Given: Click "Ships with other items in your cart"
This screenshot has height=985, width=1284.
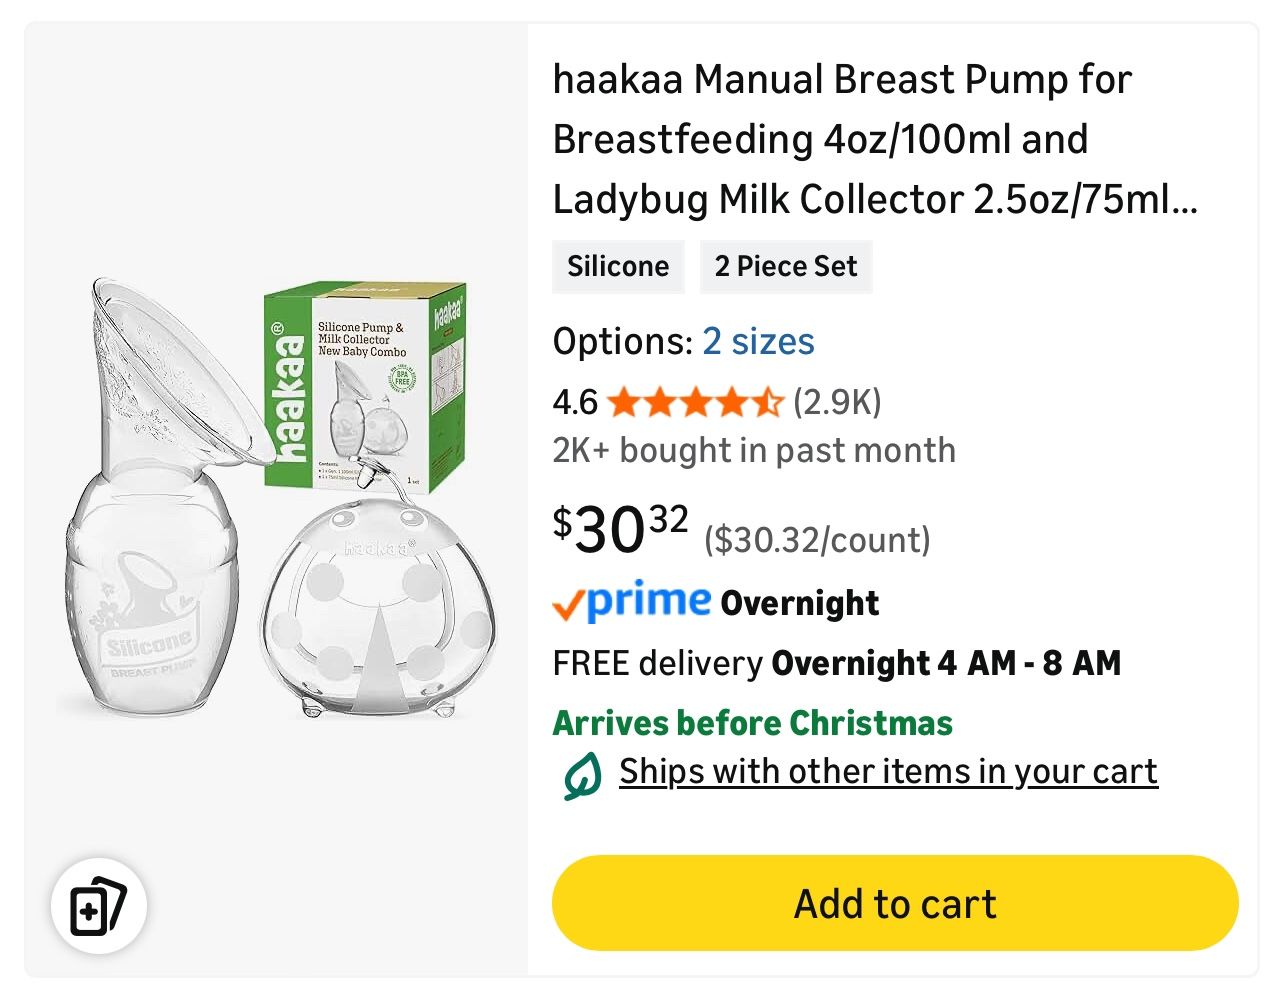Looking at the screenshot, I should (888, 771).
